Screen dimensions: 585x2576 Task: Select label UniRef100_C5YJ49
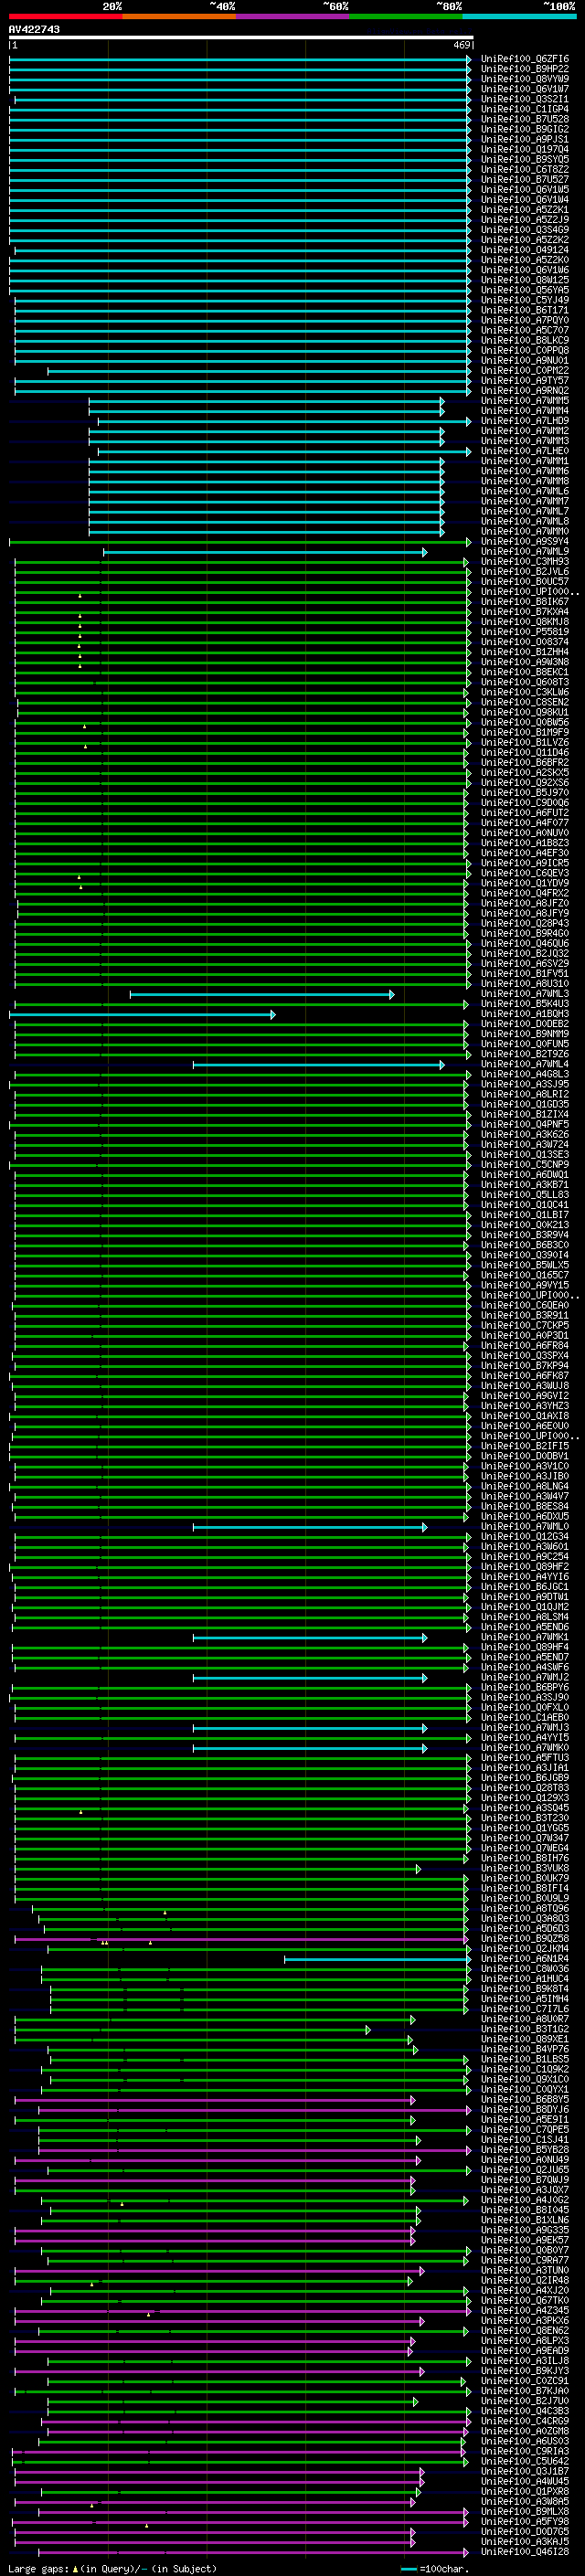pyautogui.click(x=525, y=301)
